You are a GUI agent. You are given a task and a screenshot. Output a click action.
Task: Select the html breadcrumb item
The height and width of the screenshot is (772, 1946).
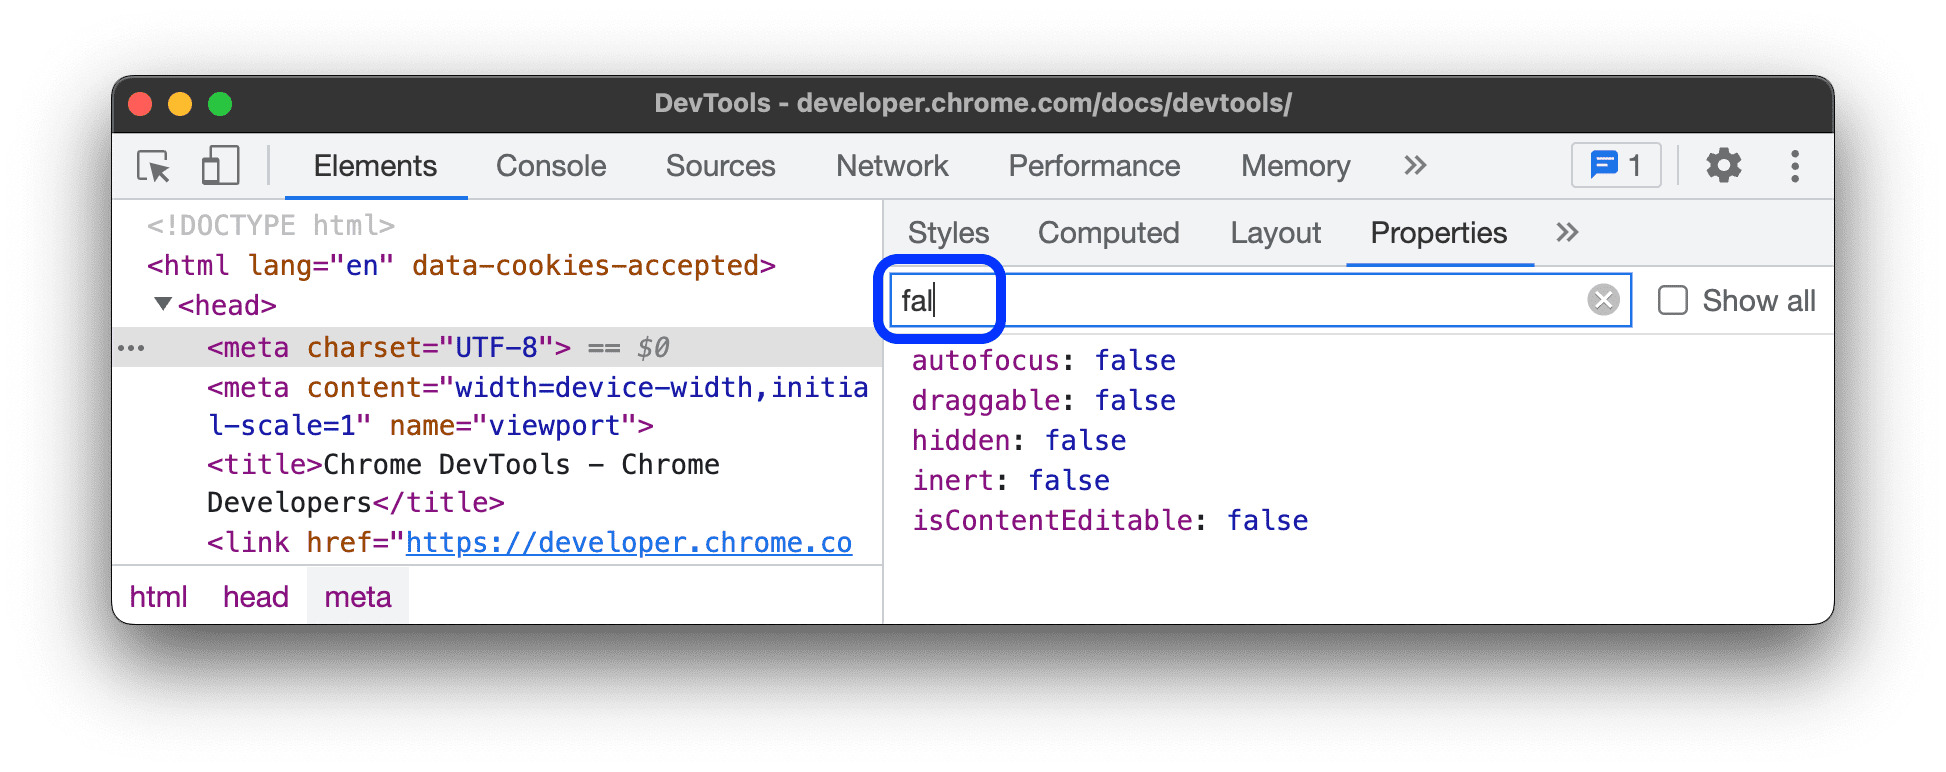[158, 596]
